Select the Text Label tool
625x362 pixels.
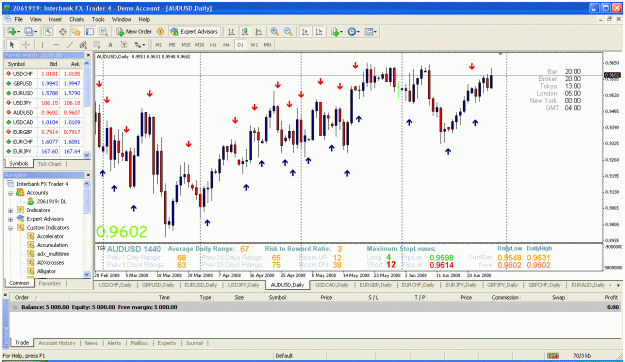(124, 45)
